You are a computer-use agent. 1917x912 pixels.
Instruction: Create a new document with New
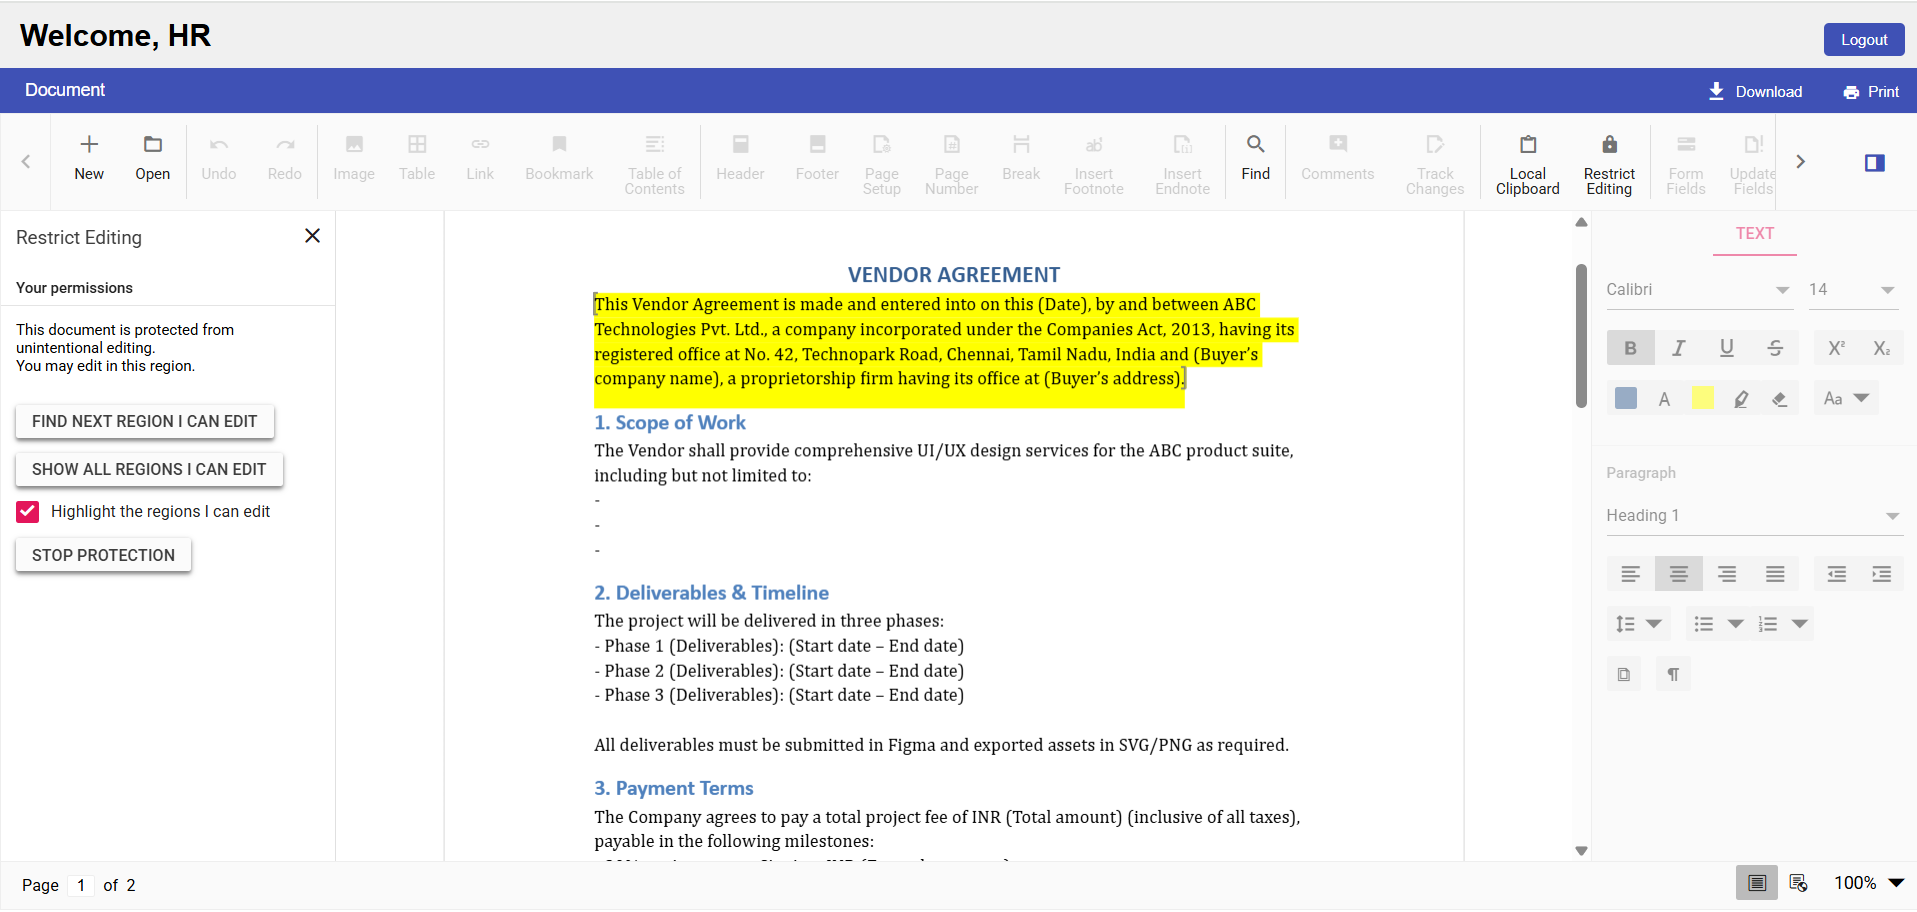pyautogui.click(x=89, y=157)
